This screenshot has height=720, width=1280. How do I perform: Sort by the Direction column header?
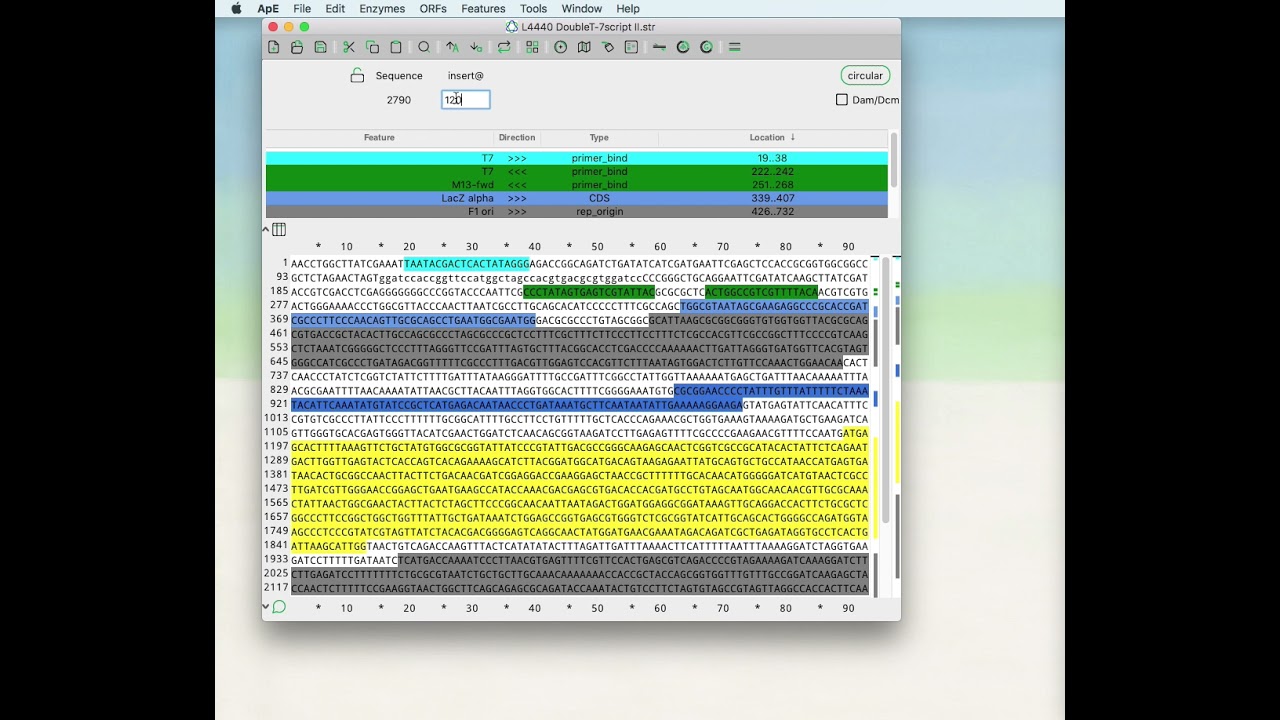click(x=517, y=138)
